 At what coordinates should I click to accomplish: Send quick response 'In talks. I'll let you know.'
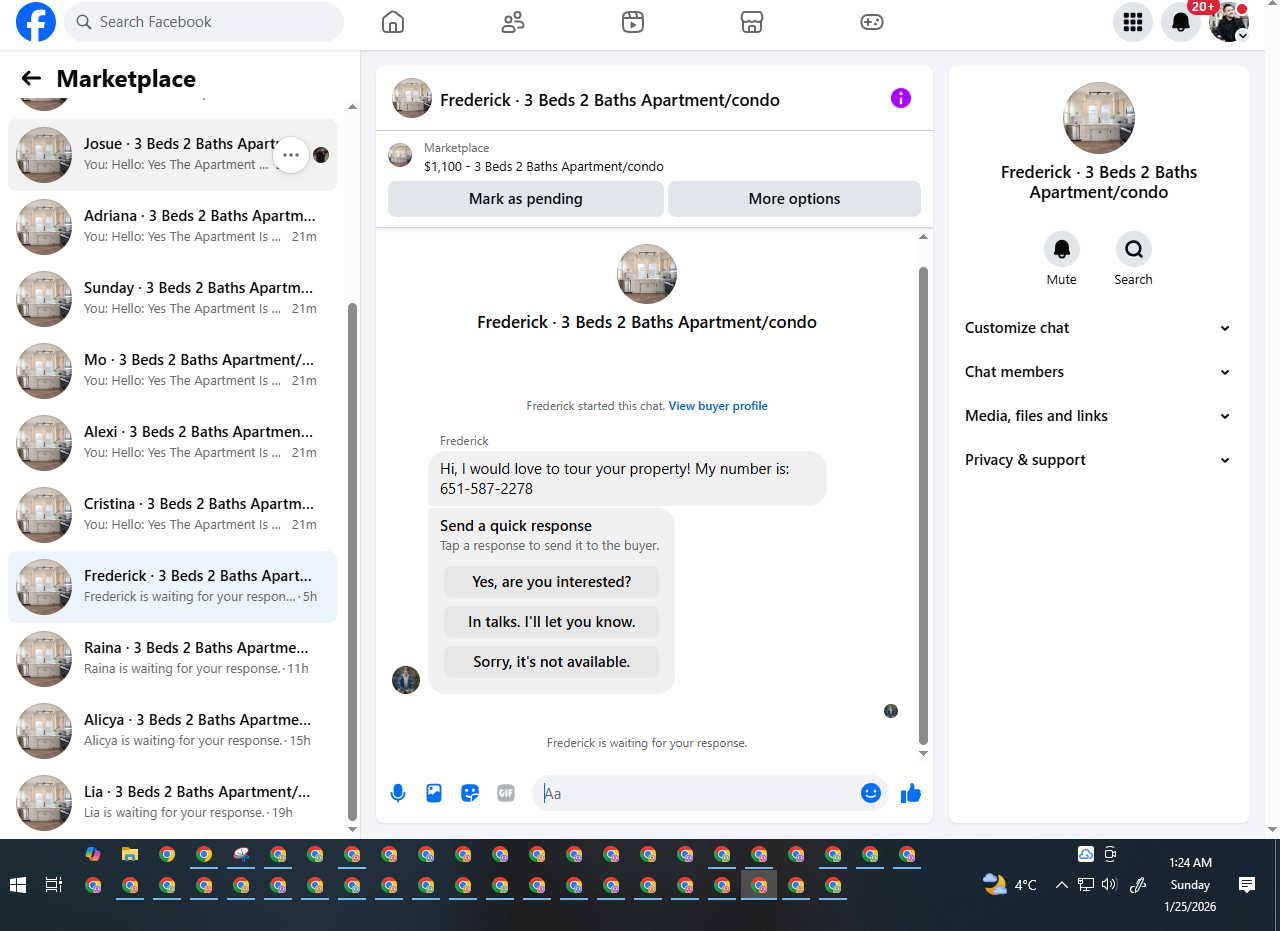(x=552, y=622)
